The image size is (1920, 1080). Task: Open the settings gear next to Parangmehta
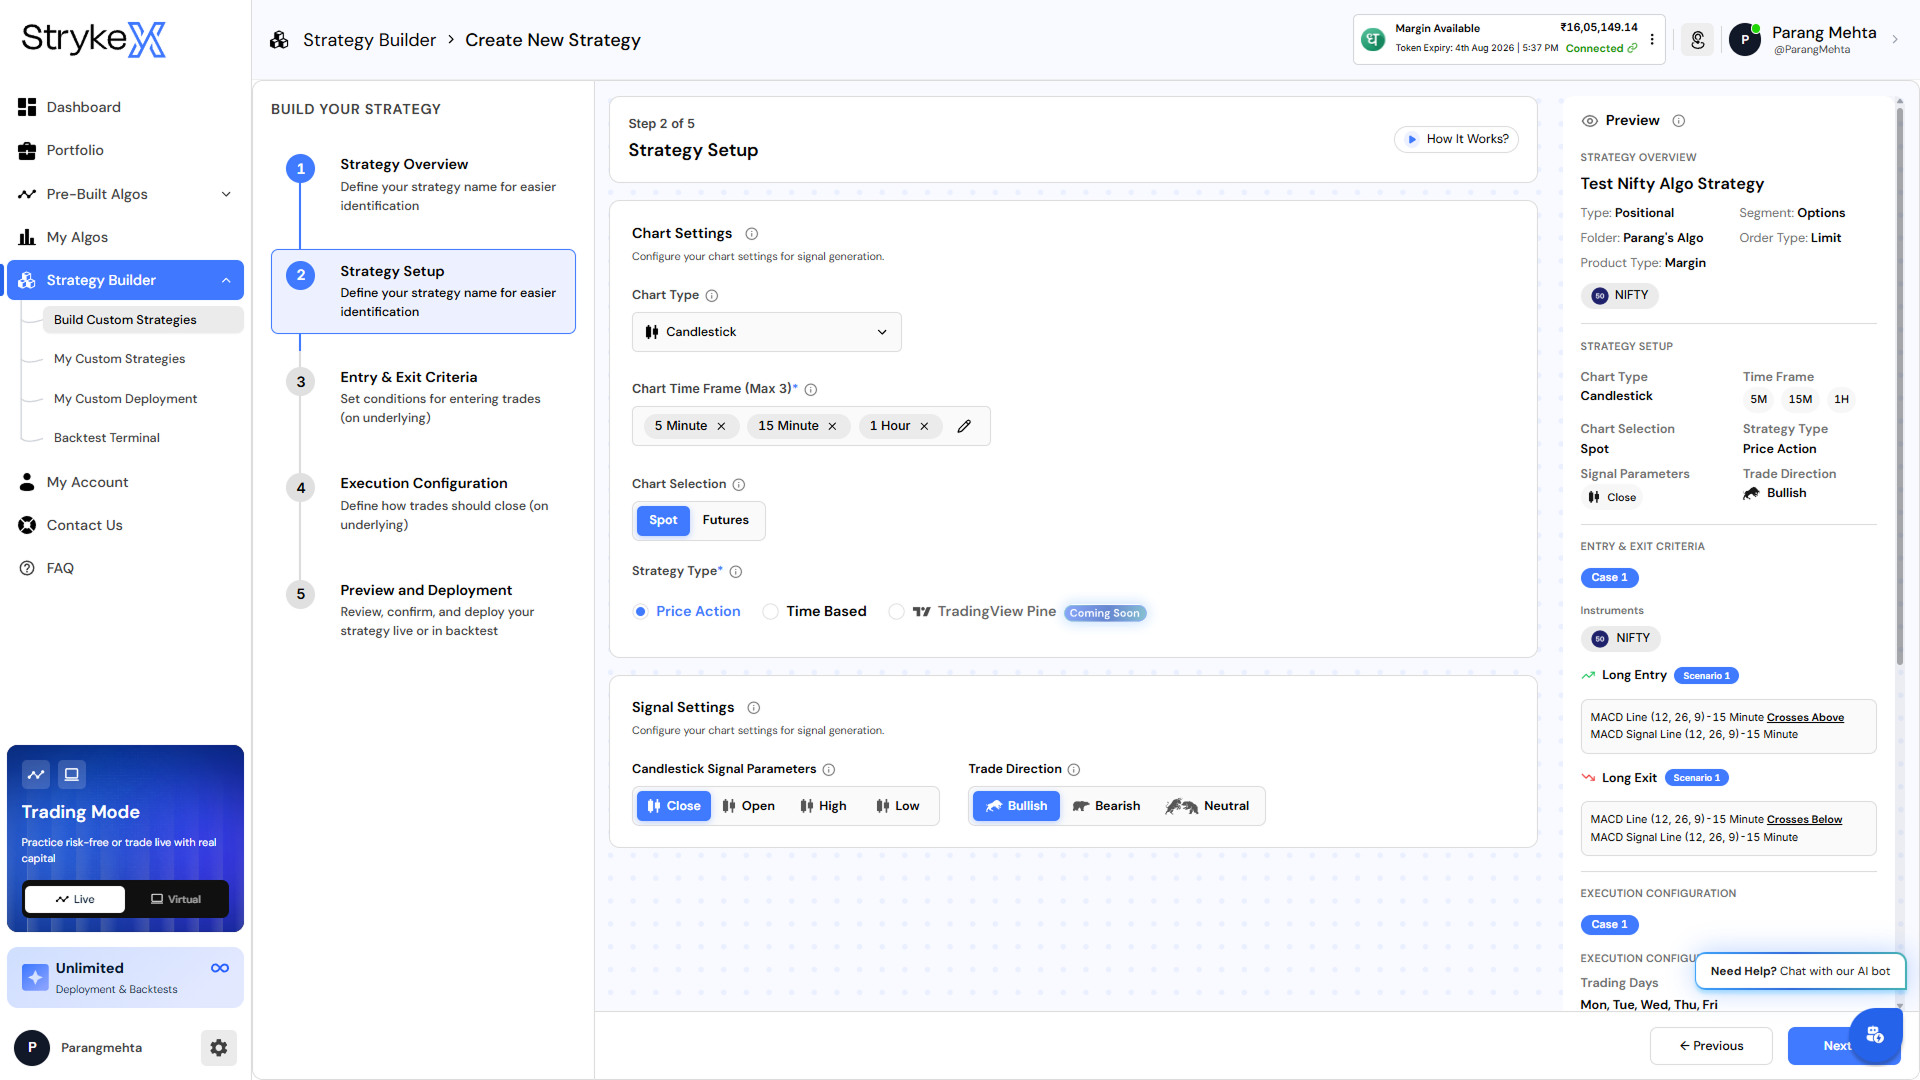tap(218, 1047)
